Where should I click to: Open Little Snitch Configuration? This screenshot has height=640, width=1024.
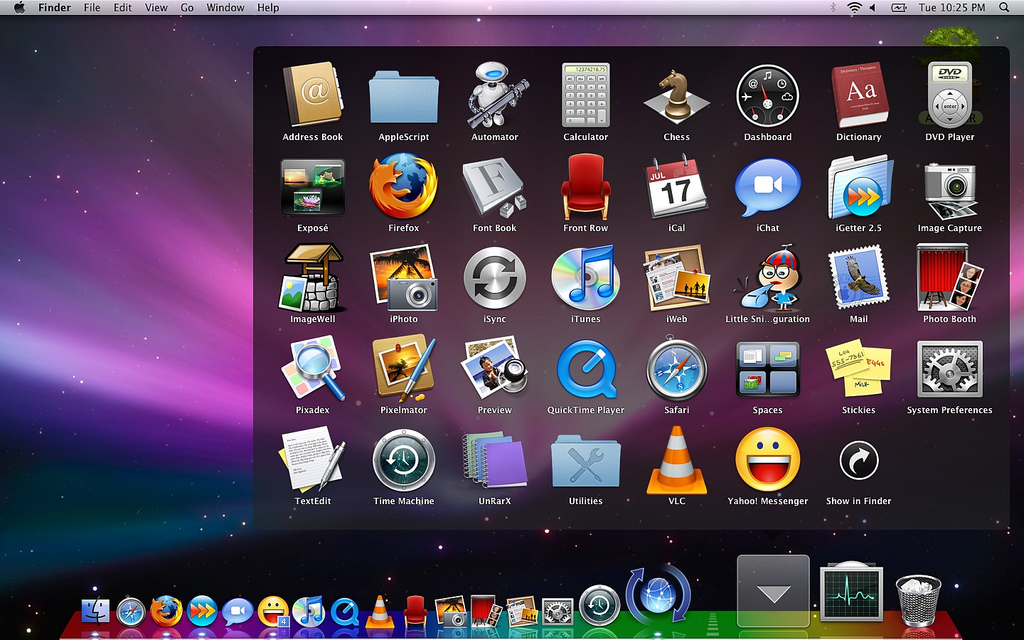(x=767, y=278)
